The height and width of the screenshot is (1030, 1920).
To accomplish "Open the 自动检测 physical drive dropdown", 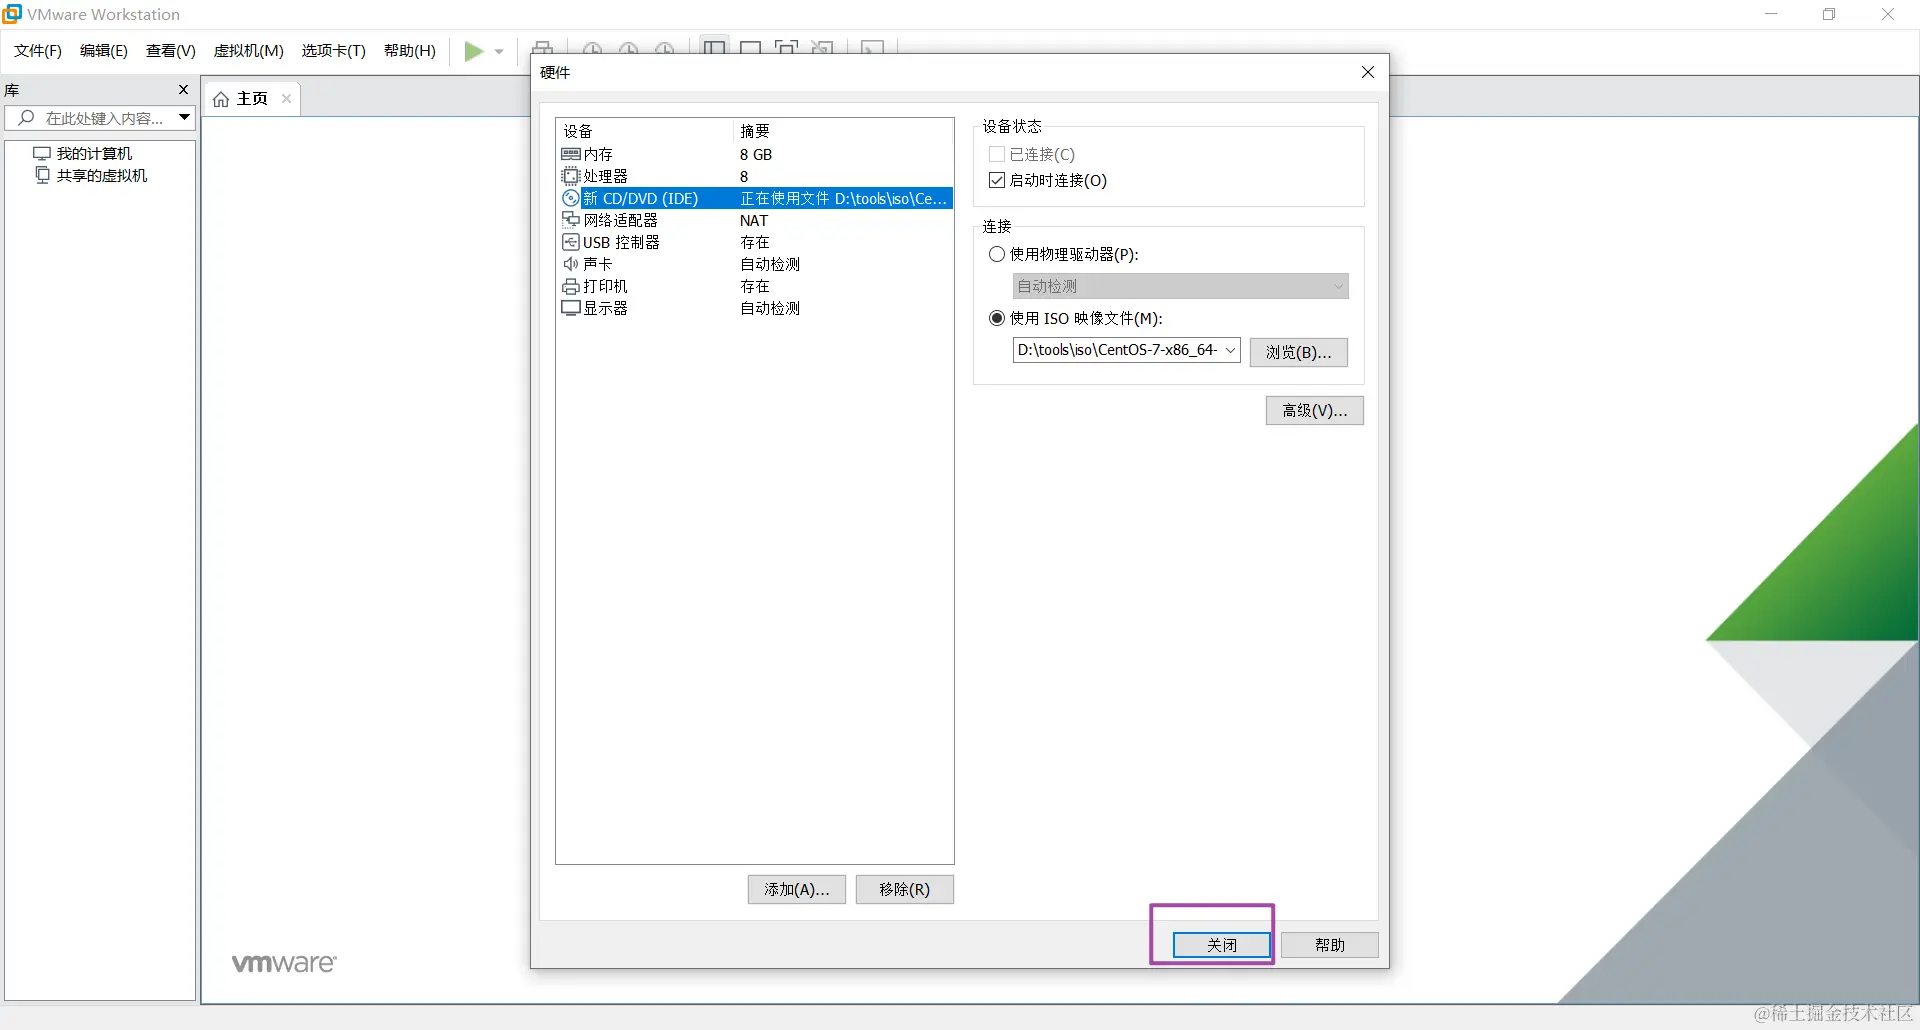I will pyautogui.click(x=1181, y=286).
